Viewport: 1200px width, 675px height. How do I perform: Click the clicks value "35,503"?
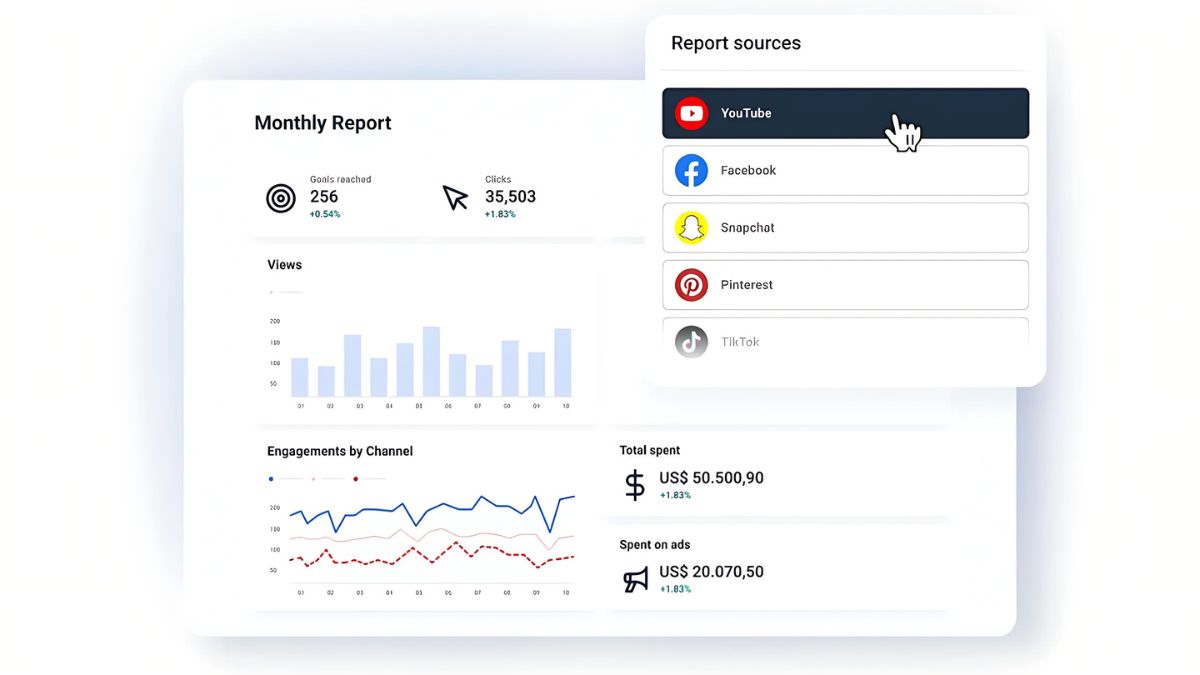coord(510,197)
